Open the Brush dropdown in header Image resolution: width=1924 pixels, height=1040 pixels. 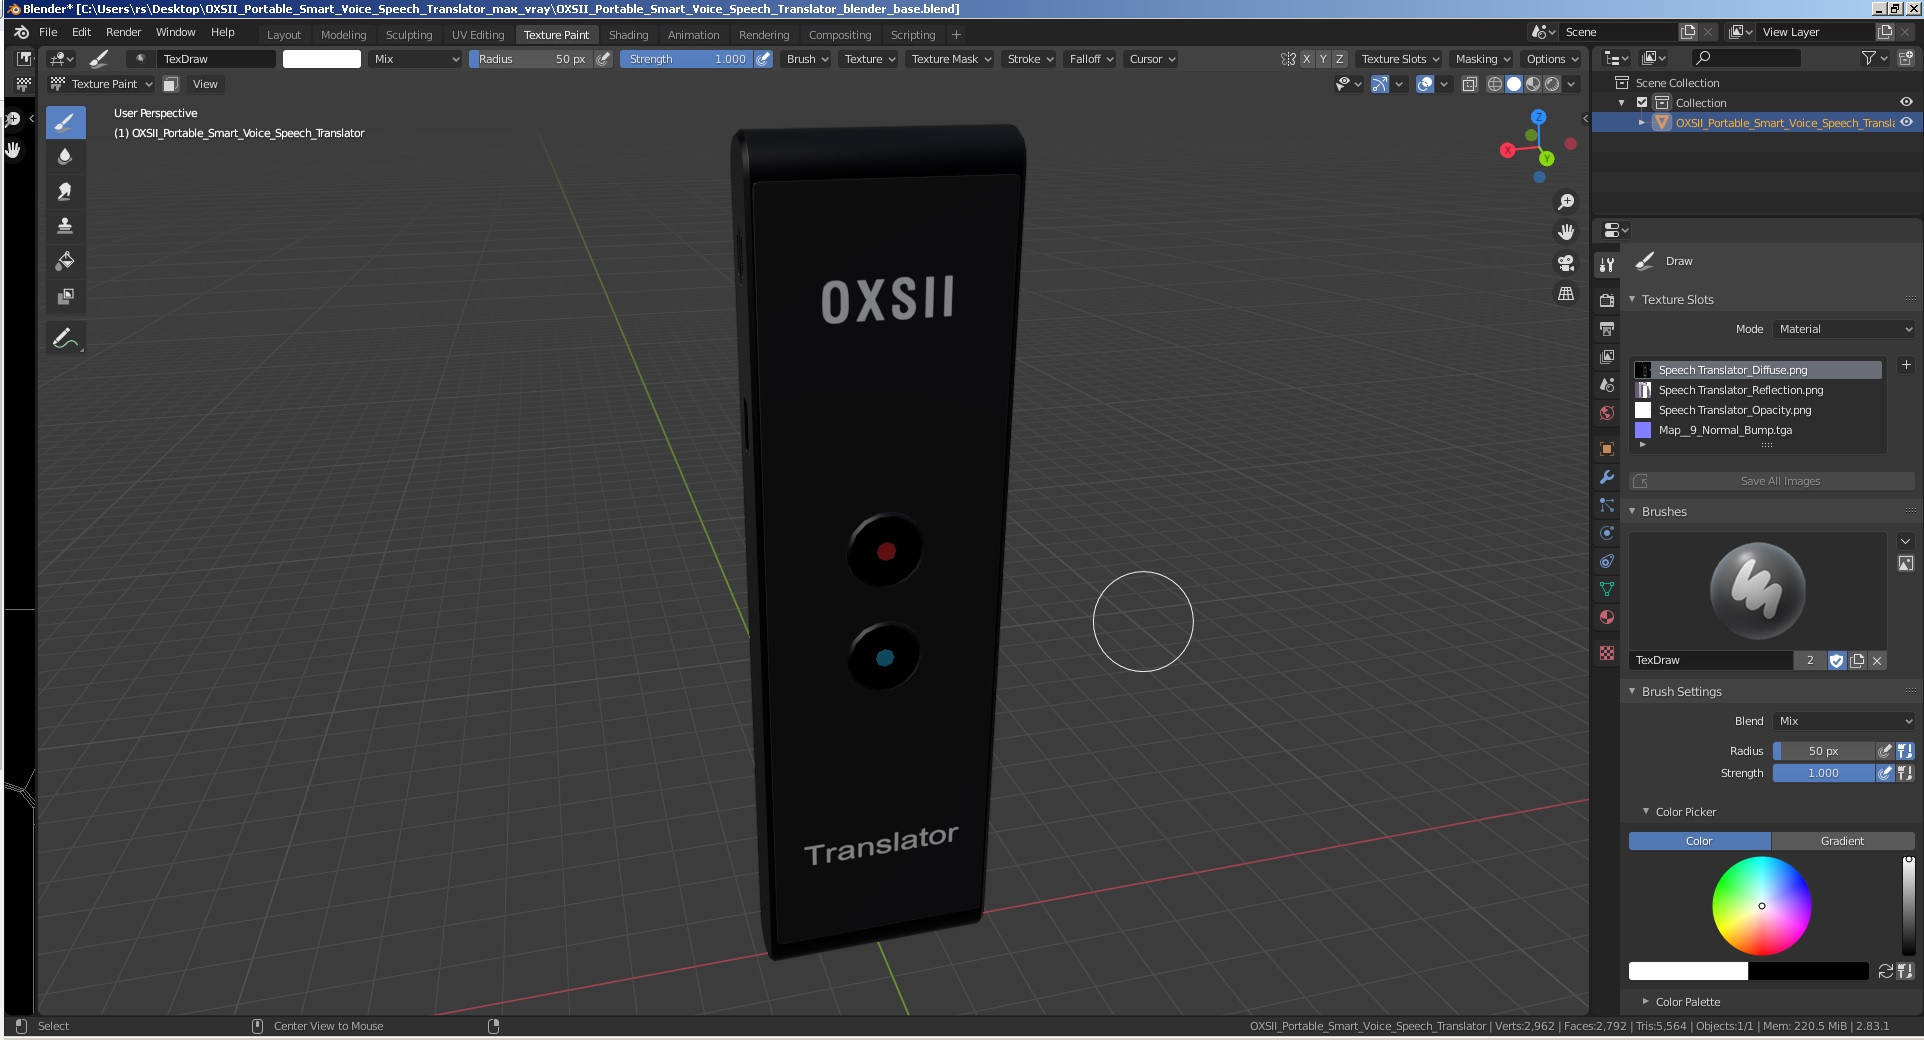808,59
